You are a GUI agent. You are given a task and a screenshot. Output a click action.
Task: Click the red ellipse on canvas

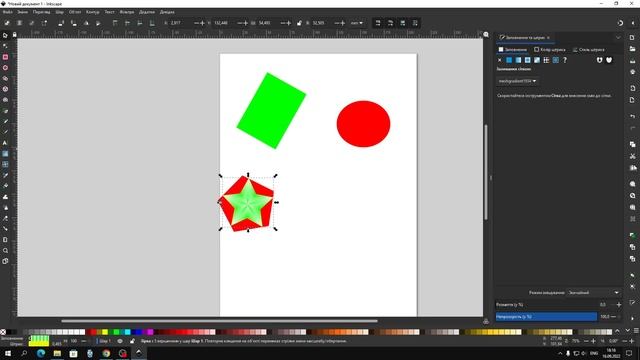[x=363, y=124]
